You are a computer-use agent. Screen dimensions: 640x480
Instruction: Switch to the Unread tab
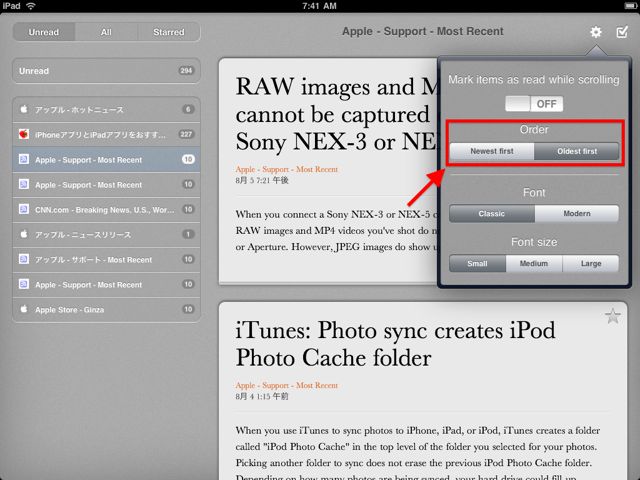point(44,32)
